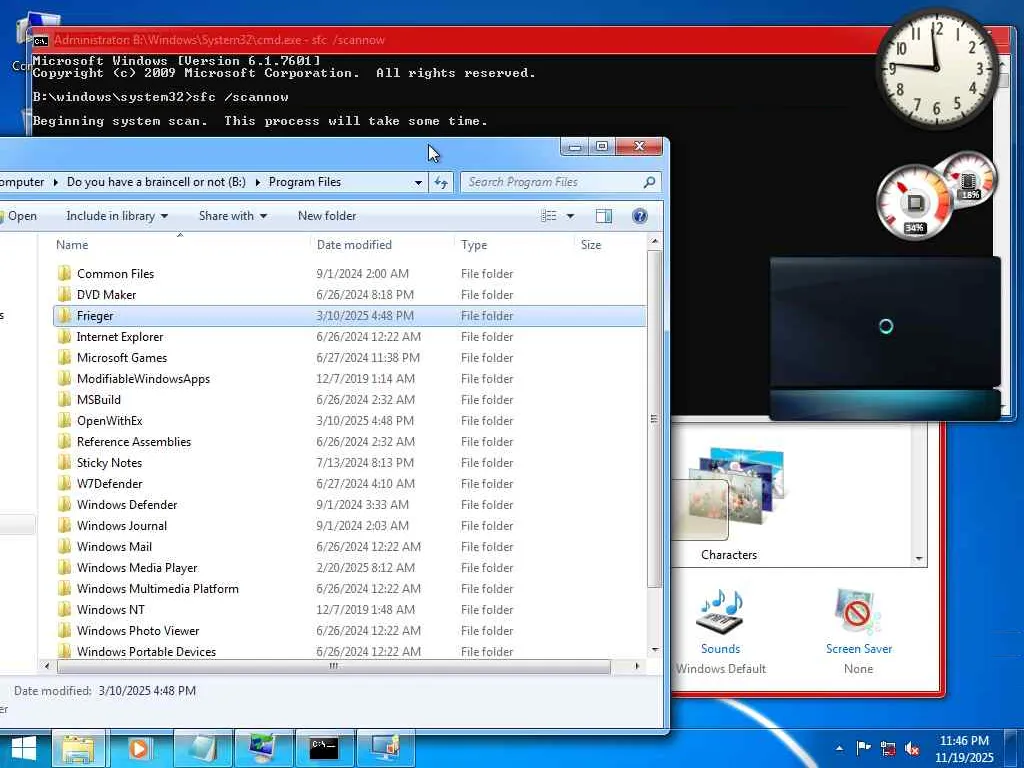Select the Common Files folder
This screenshot has width=1024, height=768.
pyautogui.click(x=349, y=274)
